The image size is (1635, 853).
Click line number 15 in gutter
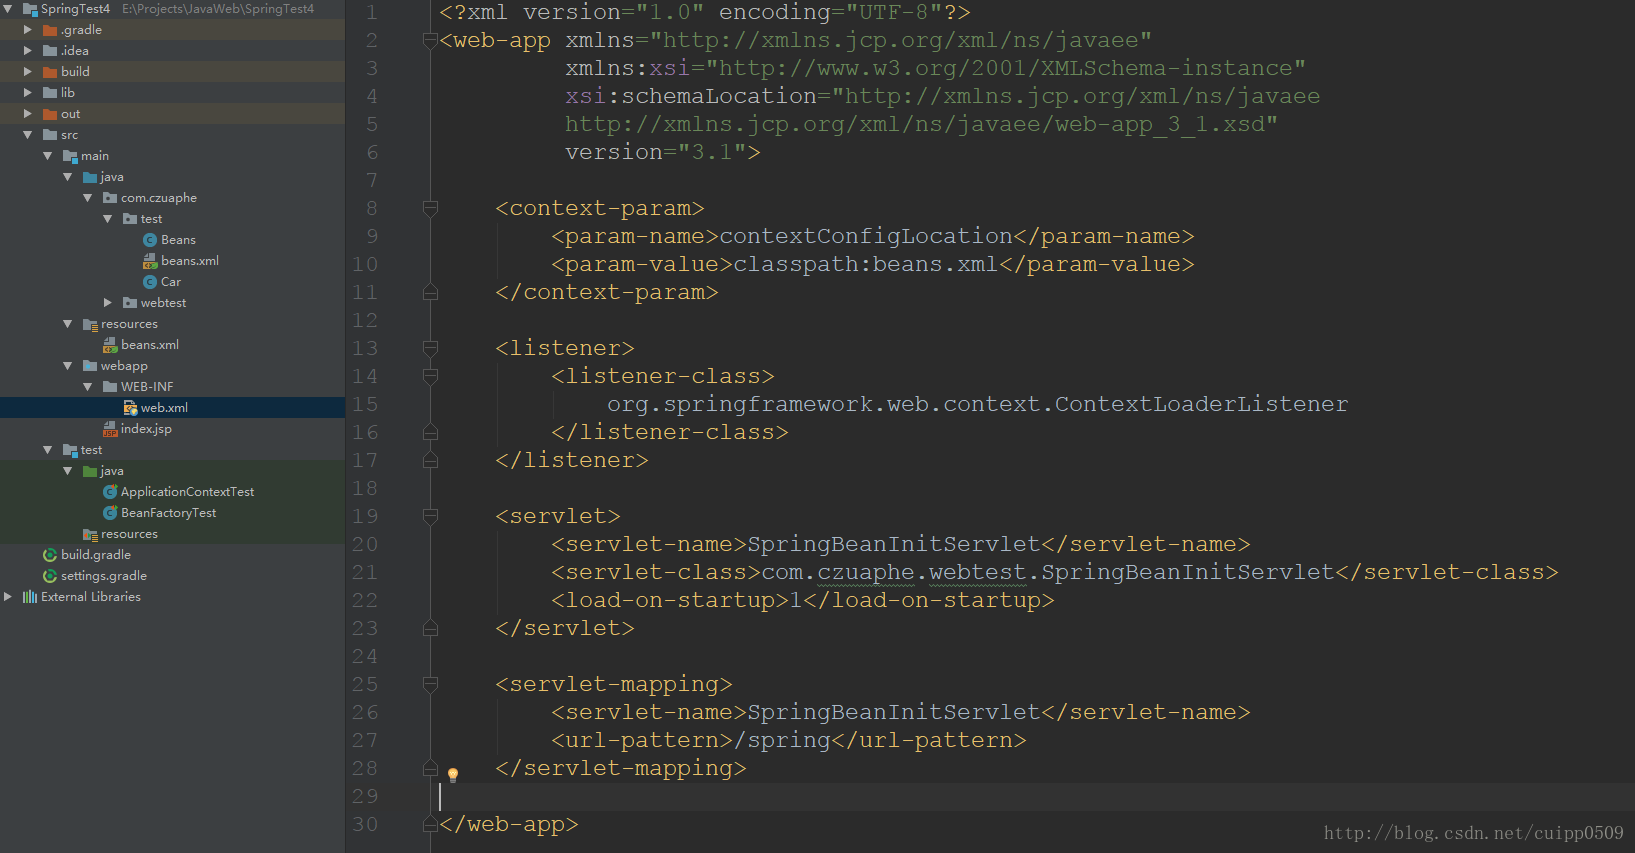tap(365, 405)
